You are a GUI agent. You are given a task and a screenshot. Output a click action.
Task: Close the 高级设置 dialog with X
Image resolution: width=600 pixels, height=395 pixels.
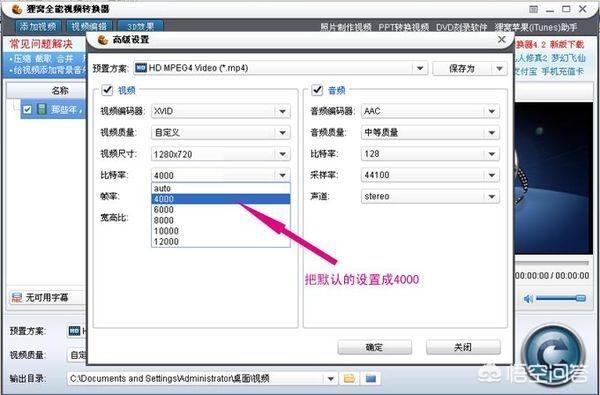[x=501, y=39]
